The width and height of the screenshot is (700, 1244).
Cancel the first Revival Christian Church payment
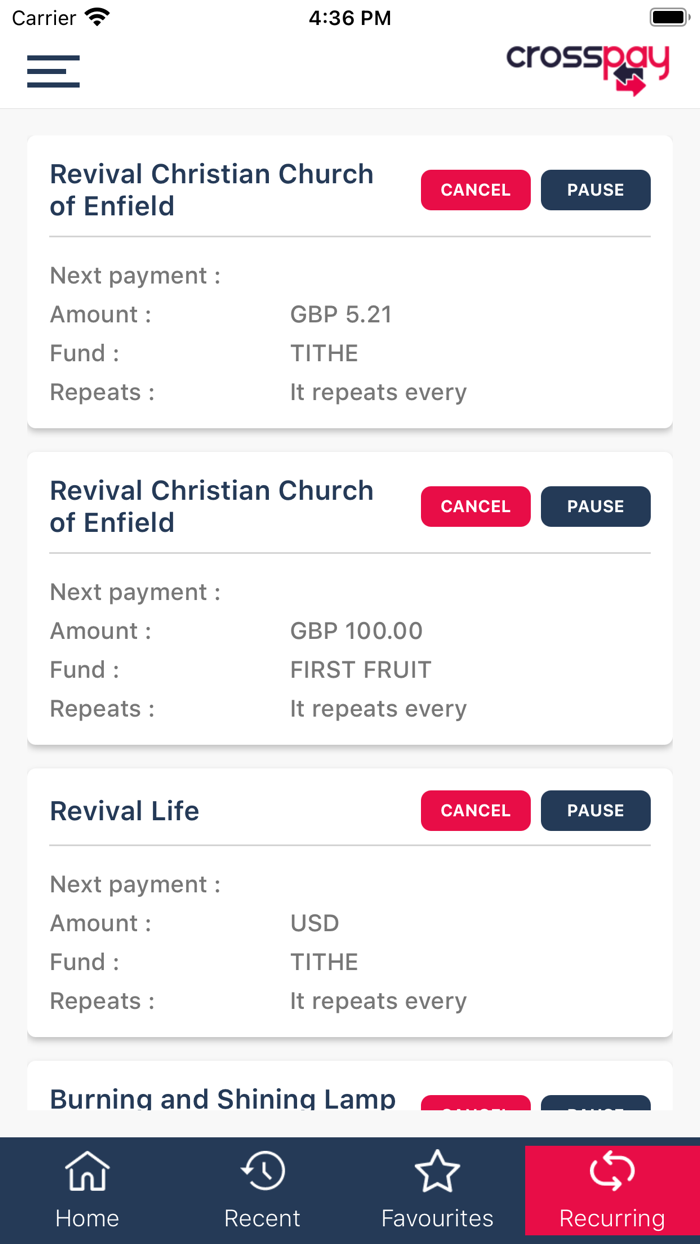point(475,189)
